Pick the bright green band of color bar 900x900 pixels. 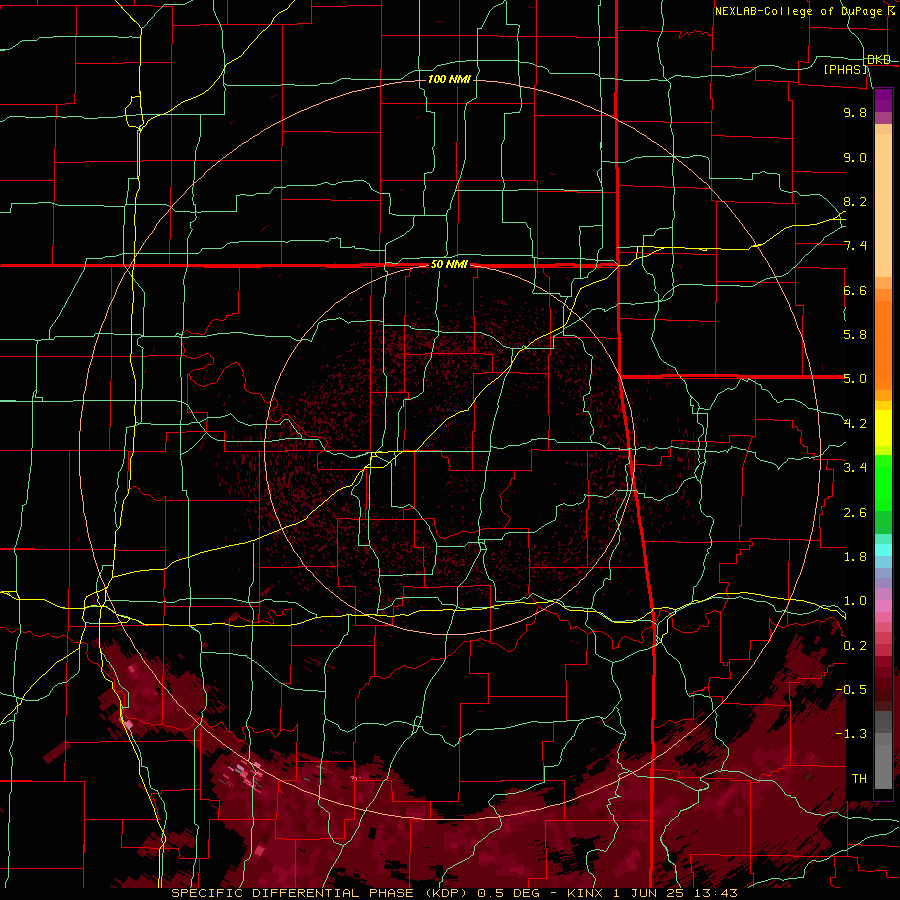[883, 482]
